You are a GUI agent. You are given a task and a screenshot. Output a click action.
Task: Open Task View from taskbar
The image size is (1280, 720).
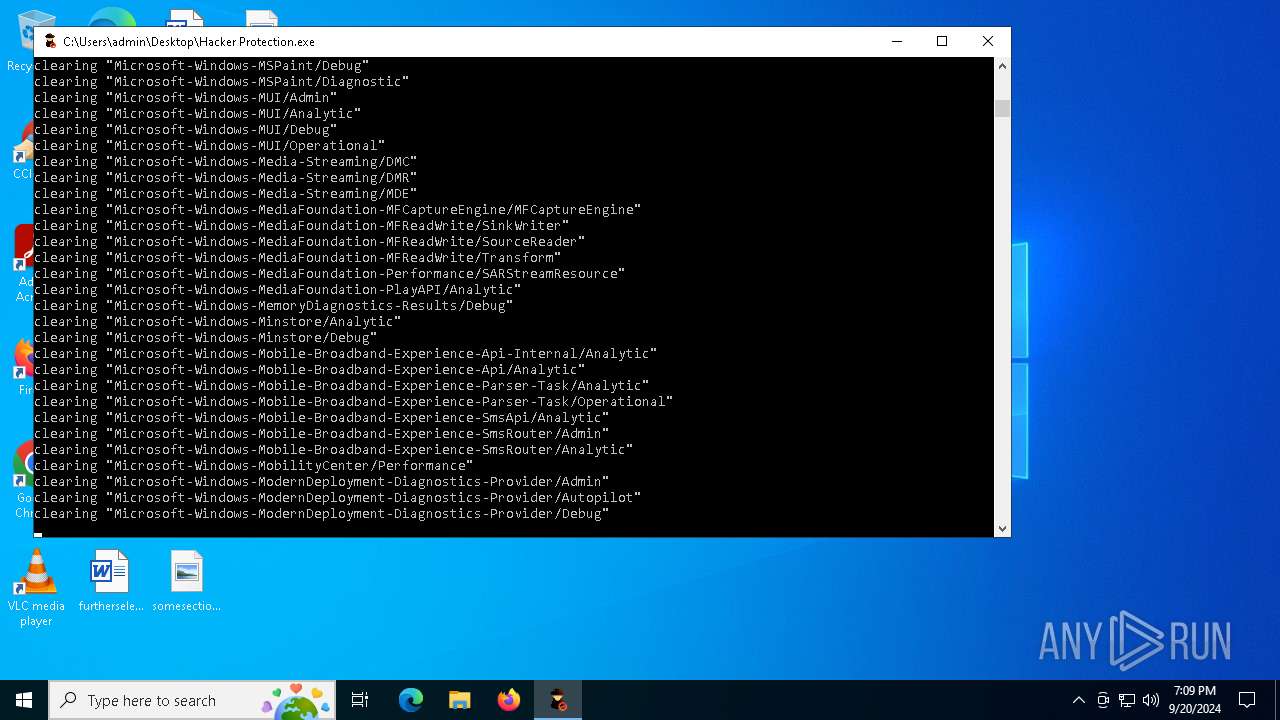click(360, 700)
